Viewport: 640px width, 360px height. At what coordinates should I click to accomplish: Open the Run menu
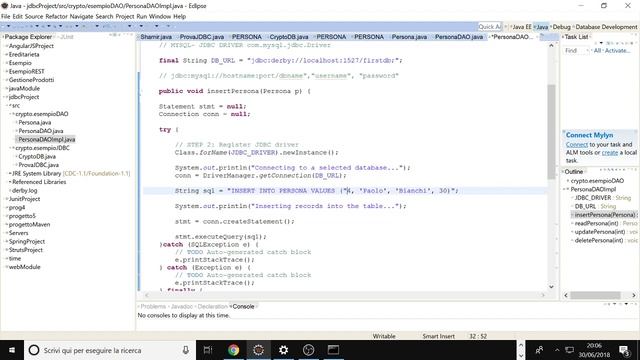(142, 16)
